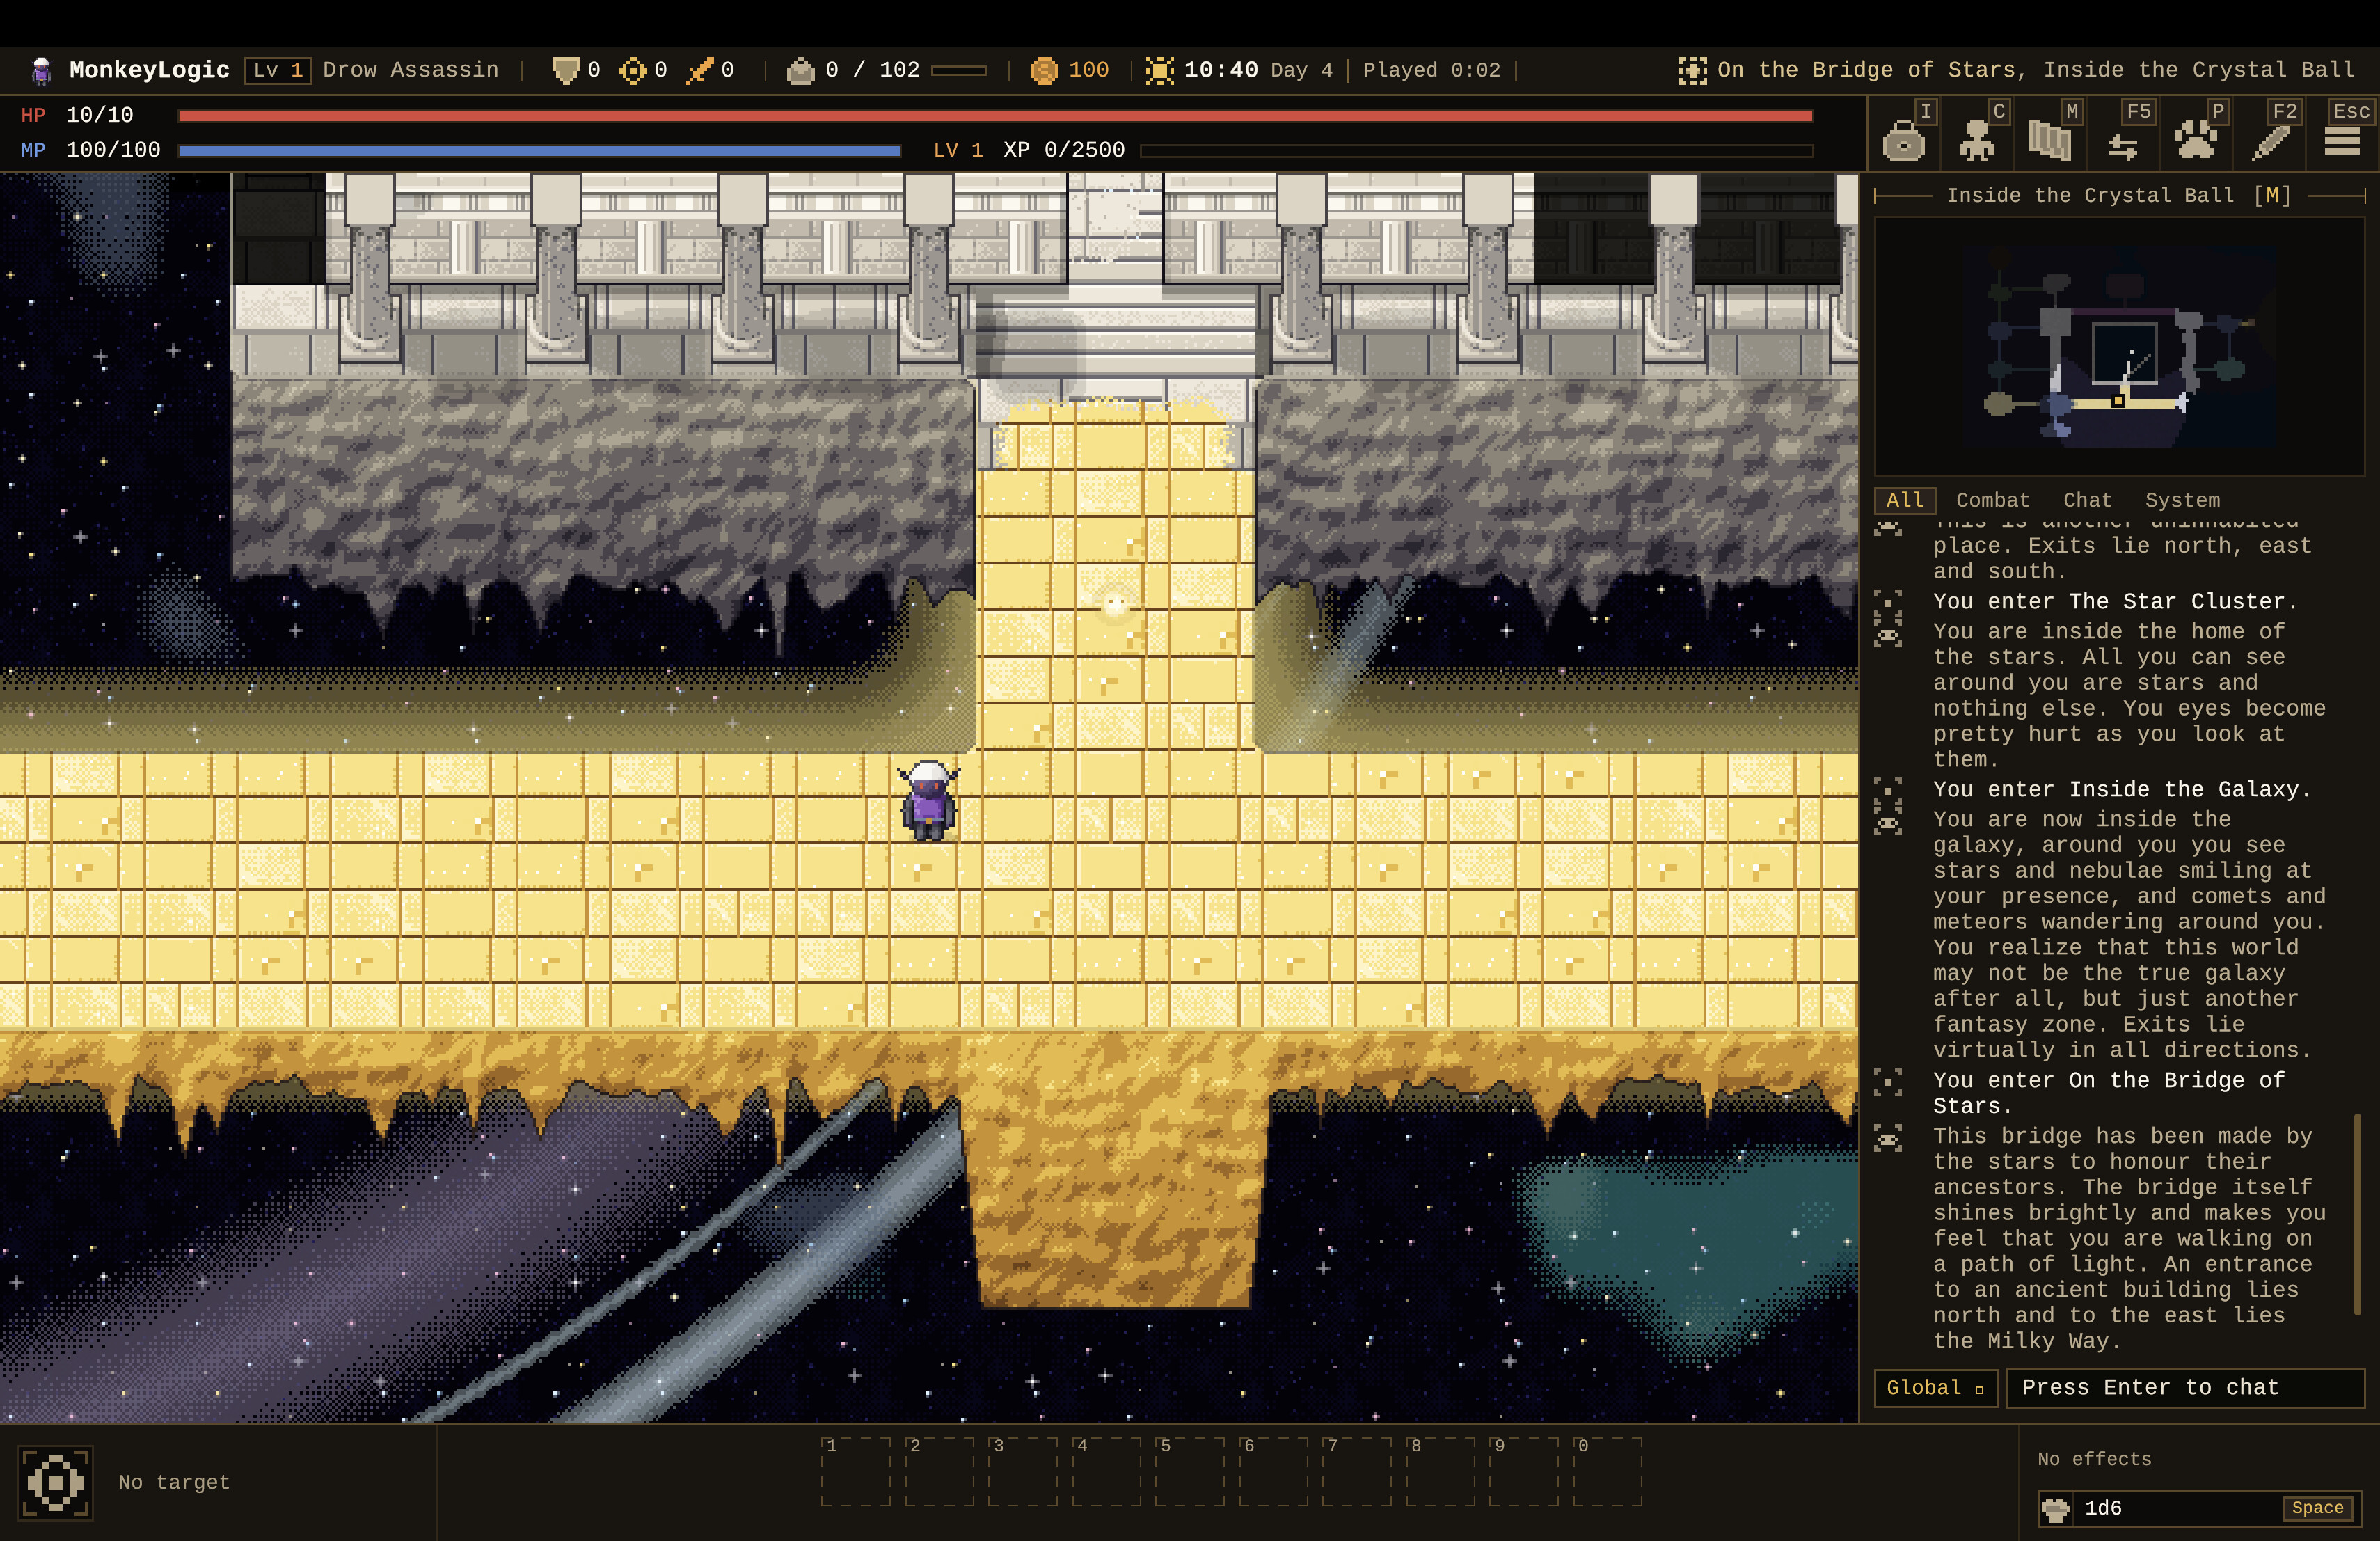Click the blue MP bar
This screenshot has width=2380, height=1541.
click(x=540, y=151)
